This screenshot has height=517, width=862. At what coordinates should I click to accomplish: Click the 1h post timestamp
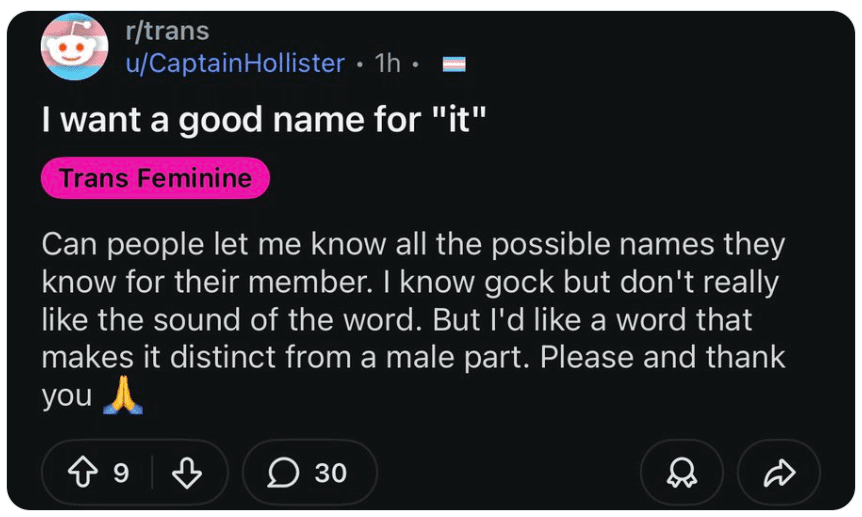pos(387,63)
